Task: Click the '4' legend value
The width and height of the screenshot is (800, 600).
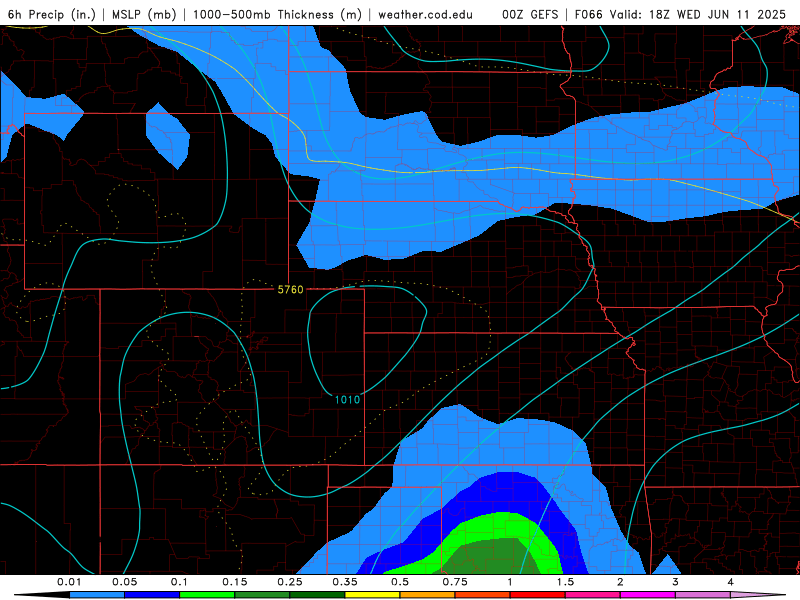Action: 731,582
